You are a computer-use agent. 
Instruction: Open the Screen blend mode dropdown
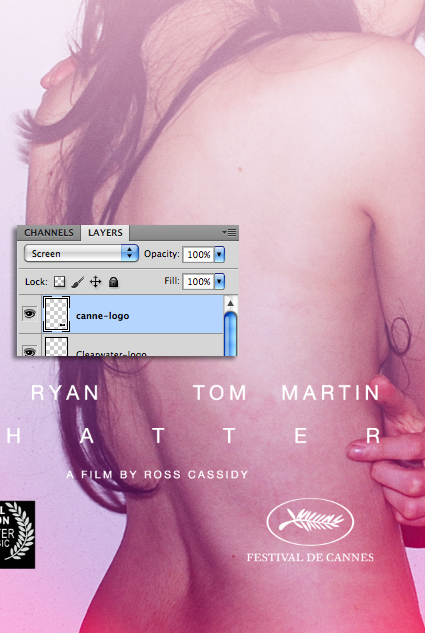tap(81, 254)
